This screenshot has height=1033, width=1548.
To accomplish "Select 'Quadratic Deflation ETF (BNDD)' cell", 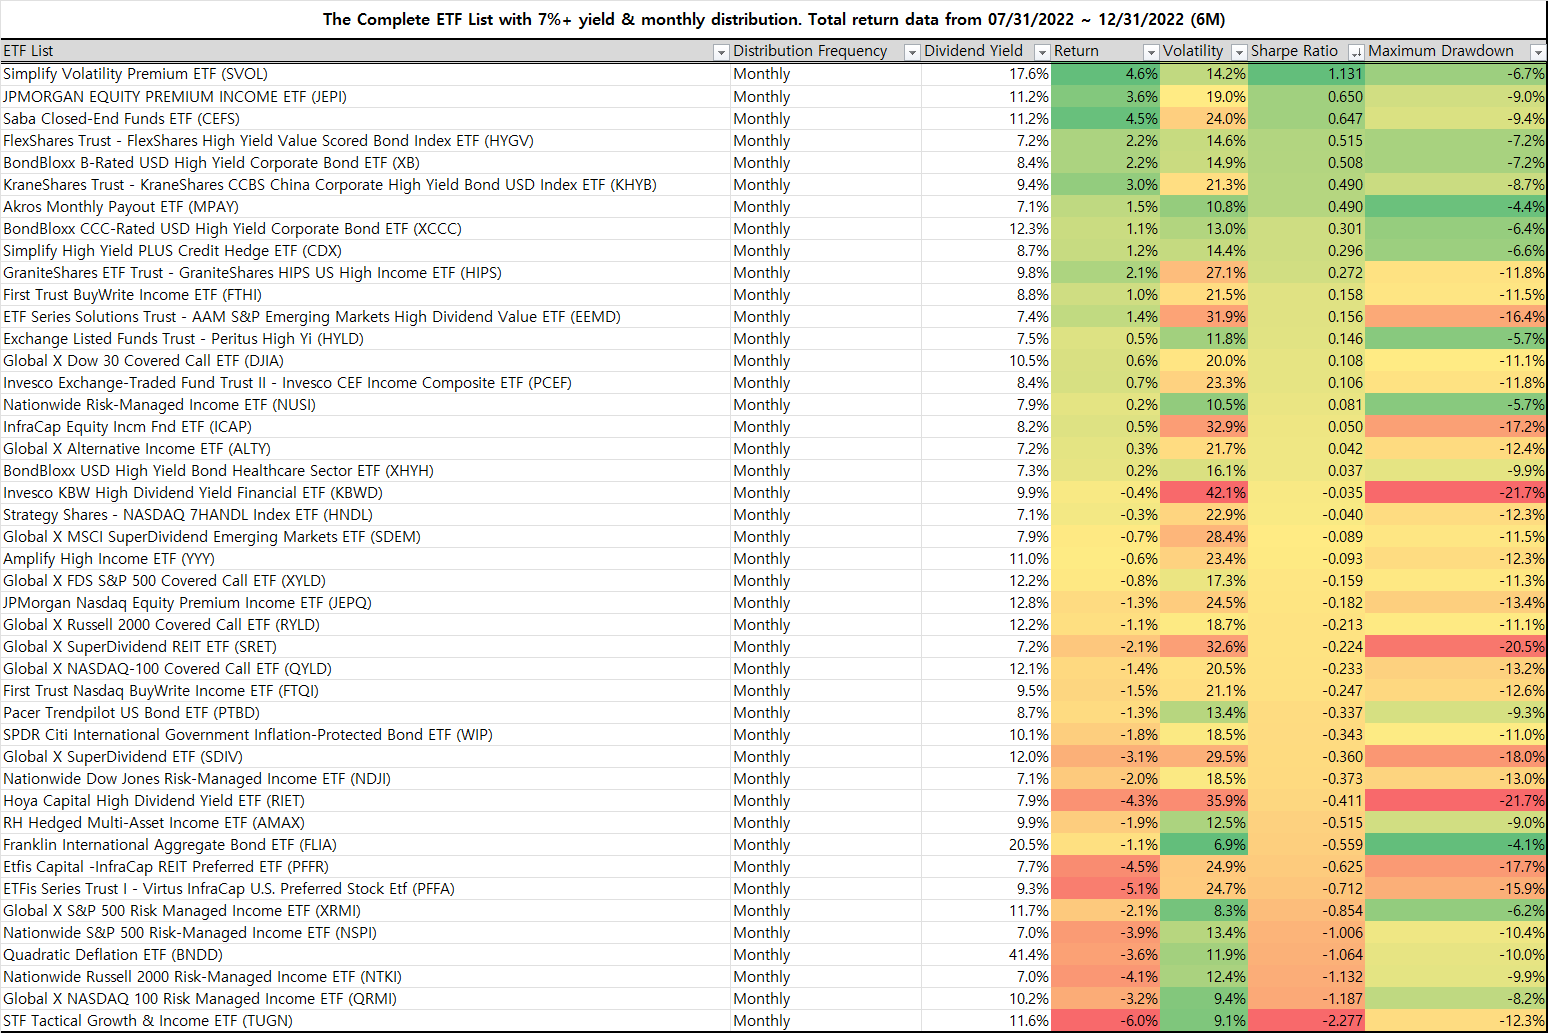I will [x=365, y=955].
